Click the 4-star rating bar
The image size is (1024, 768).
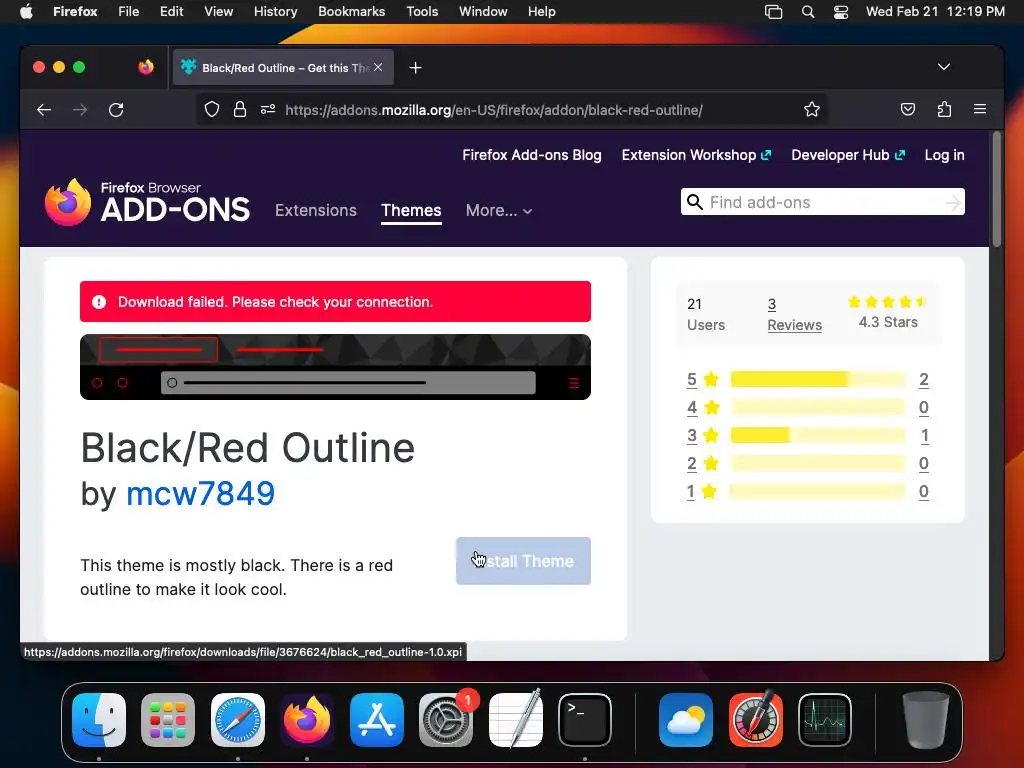pyautogui.click(x=818, y=408)
